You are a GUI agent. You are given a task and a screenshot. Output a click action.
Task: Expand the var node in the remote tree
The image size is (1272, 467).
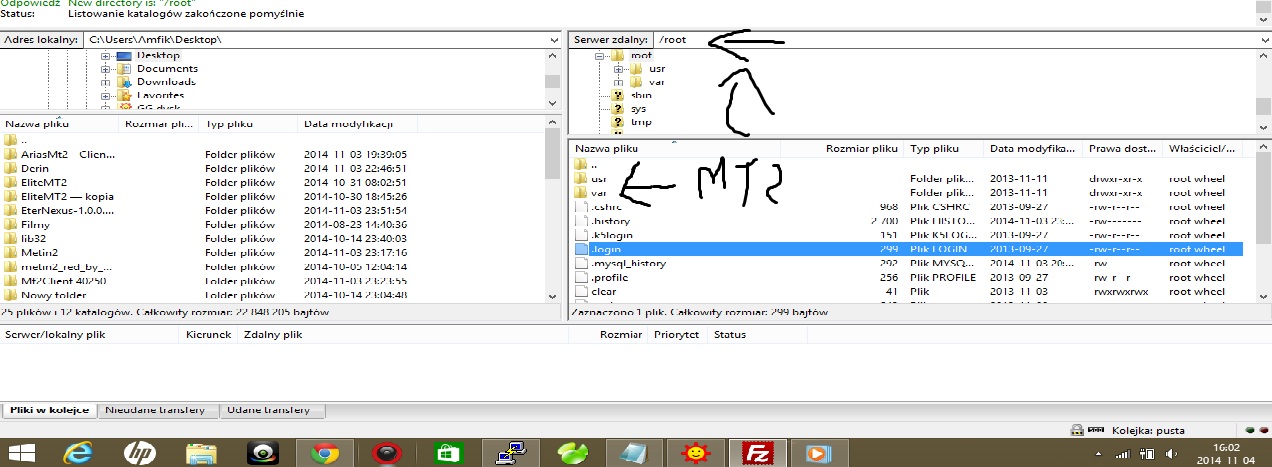click(619, 82)
